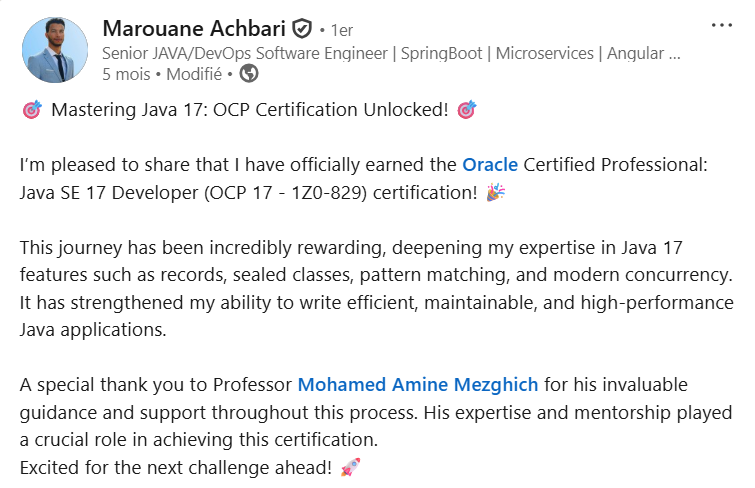Click the left target emoji before Mastering
Screen dimensions: 755x488
(x=32, y=110)
